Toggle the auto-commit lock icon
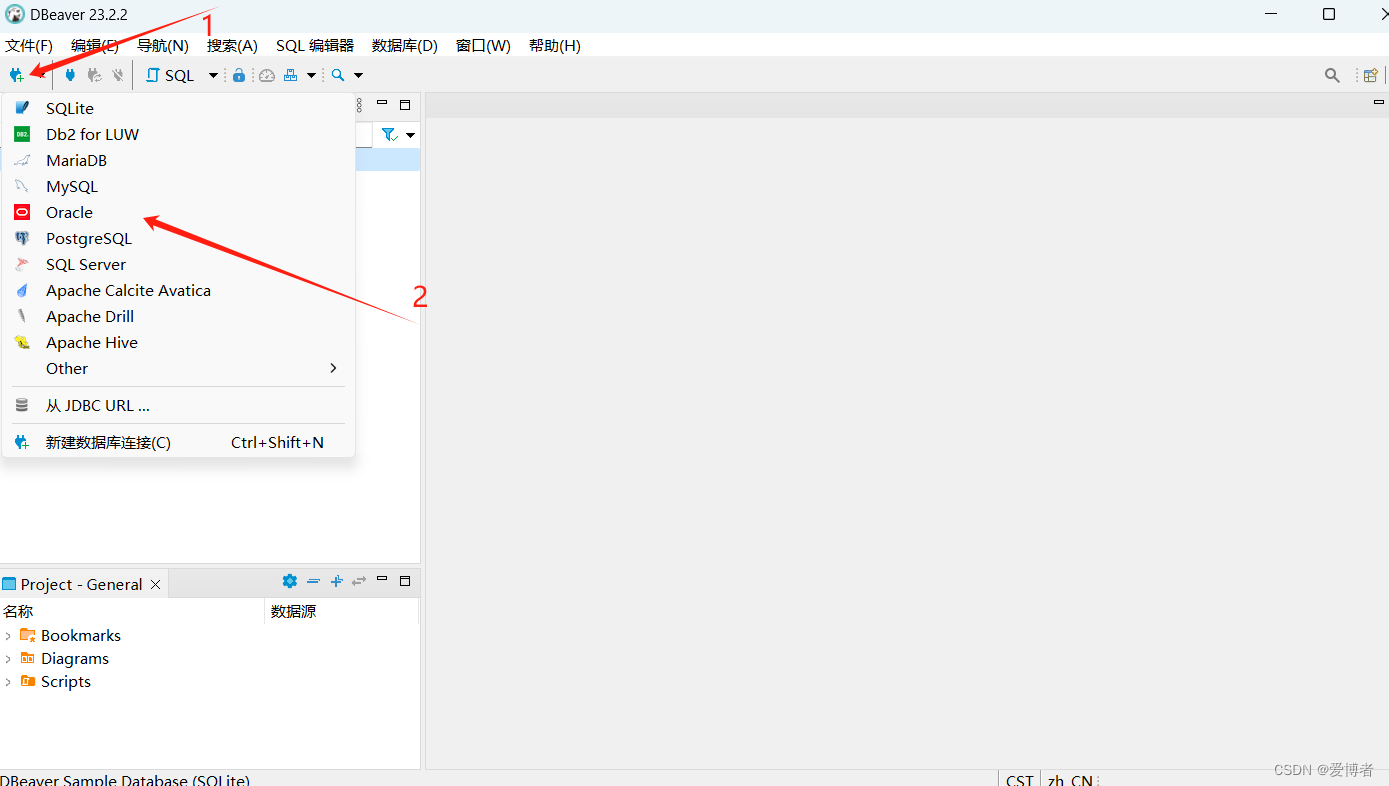The width and height of the screenshot is (1389, 786). point(239,74)
